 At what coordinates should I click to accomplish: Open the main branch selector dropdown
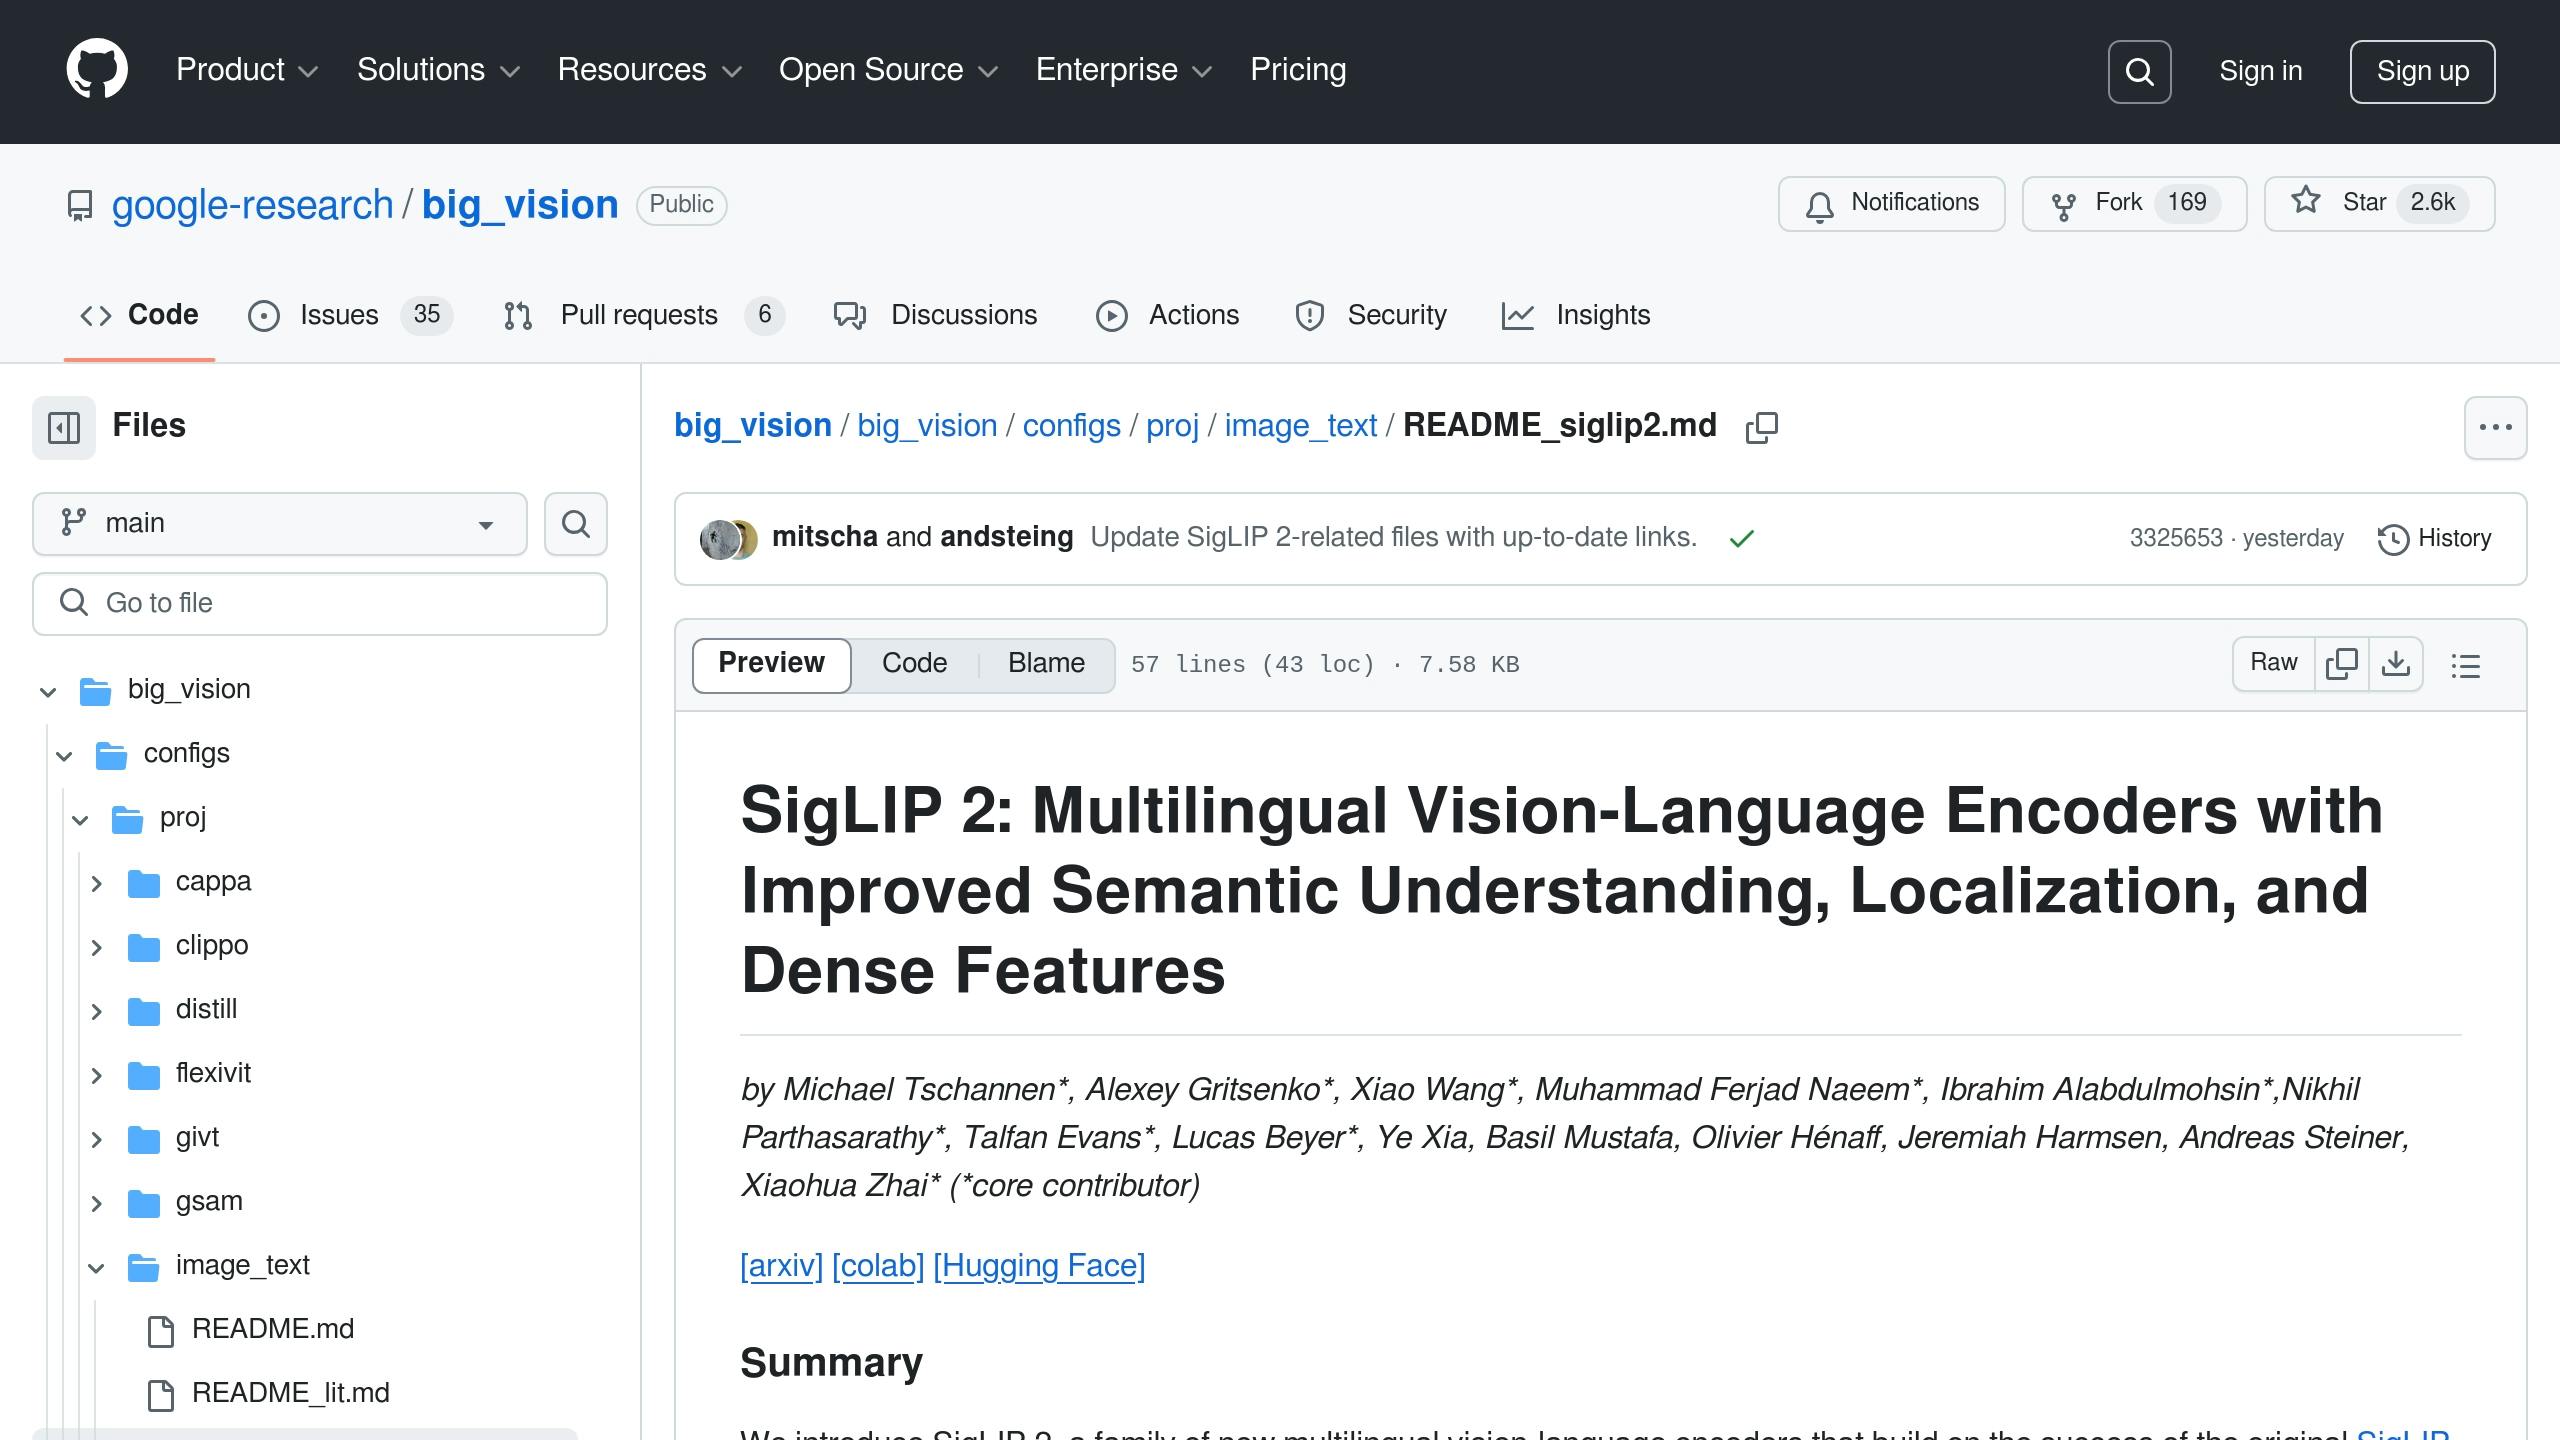[280, 524]
